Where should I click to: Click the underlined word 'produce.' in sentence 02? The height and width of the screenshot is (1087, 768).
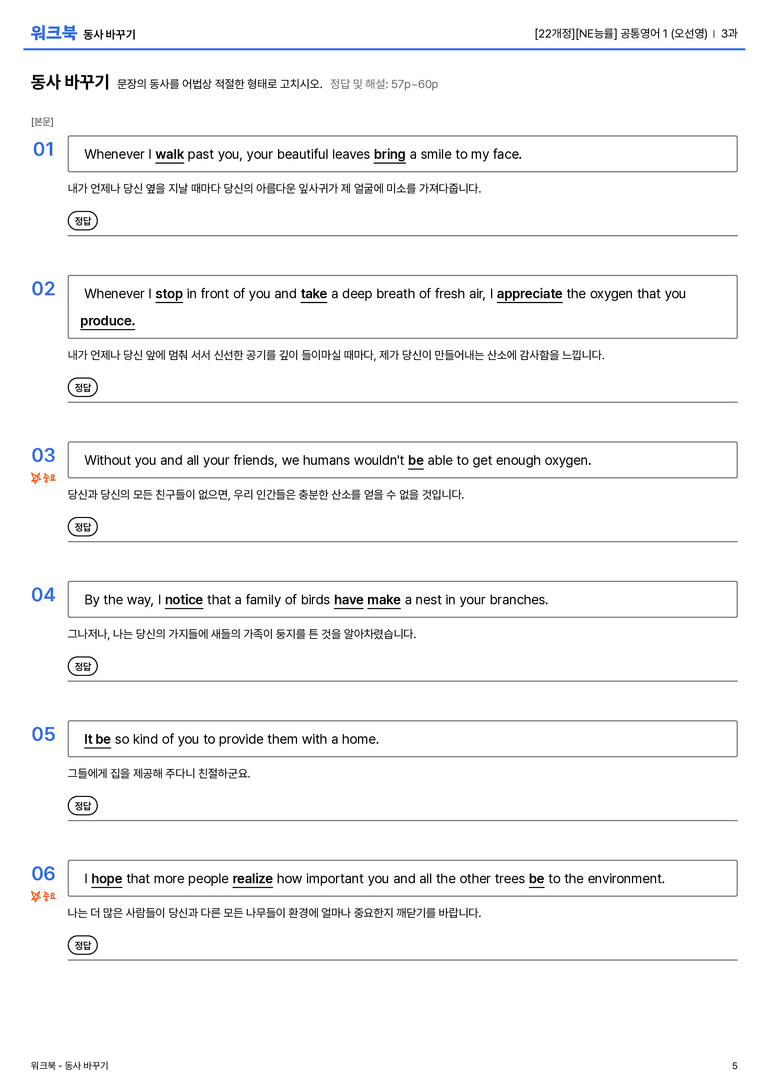[107, 321]
